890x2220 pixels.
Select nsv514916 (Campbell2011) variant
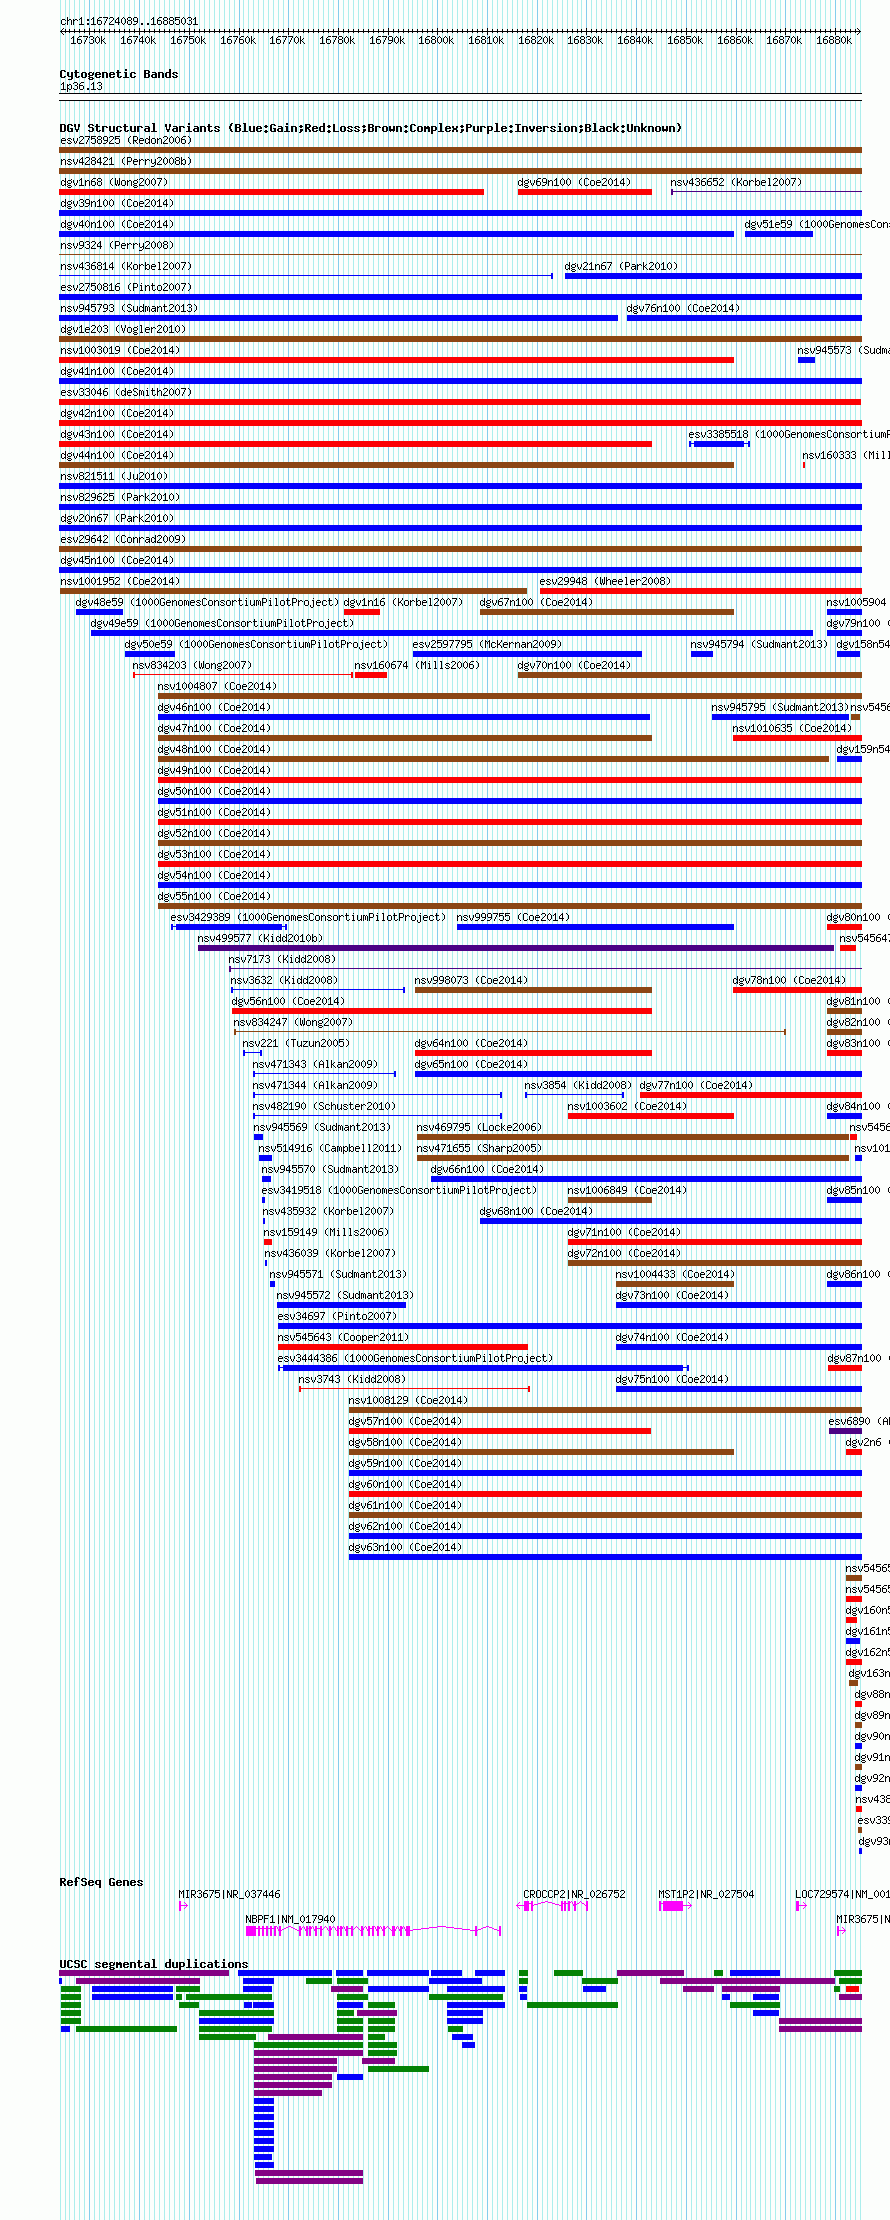pyautogui.click(x=330, y=1149)
